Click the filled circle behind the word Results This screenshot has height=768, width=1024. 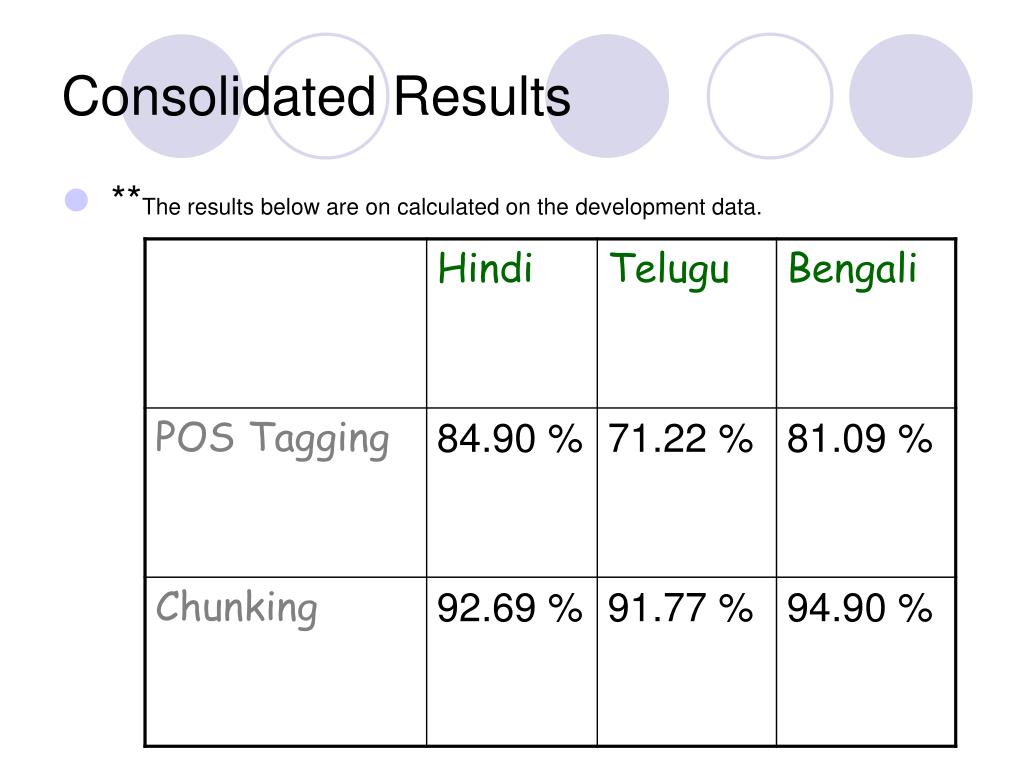607,96
